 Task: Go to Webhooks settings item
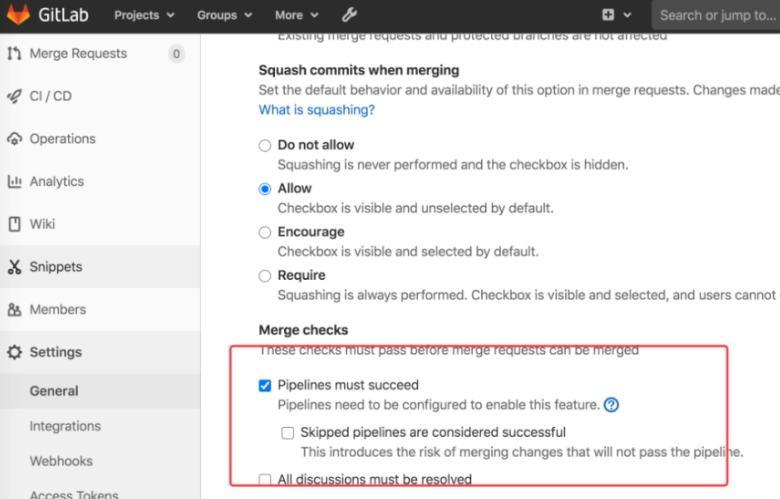(x=61, y=461)
